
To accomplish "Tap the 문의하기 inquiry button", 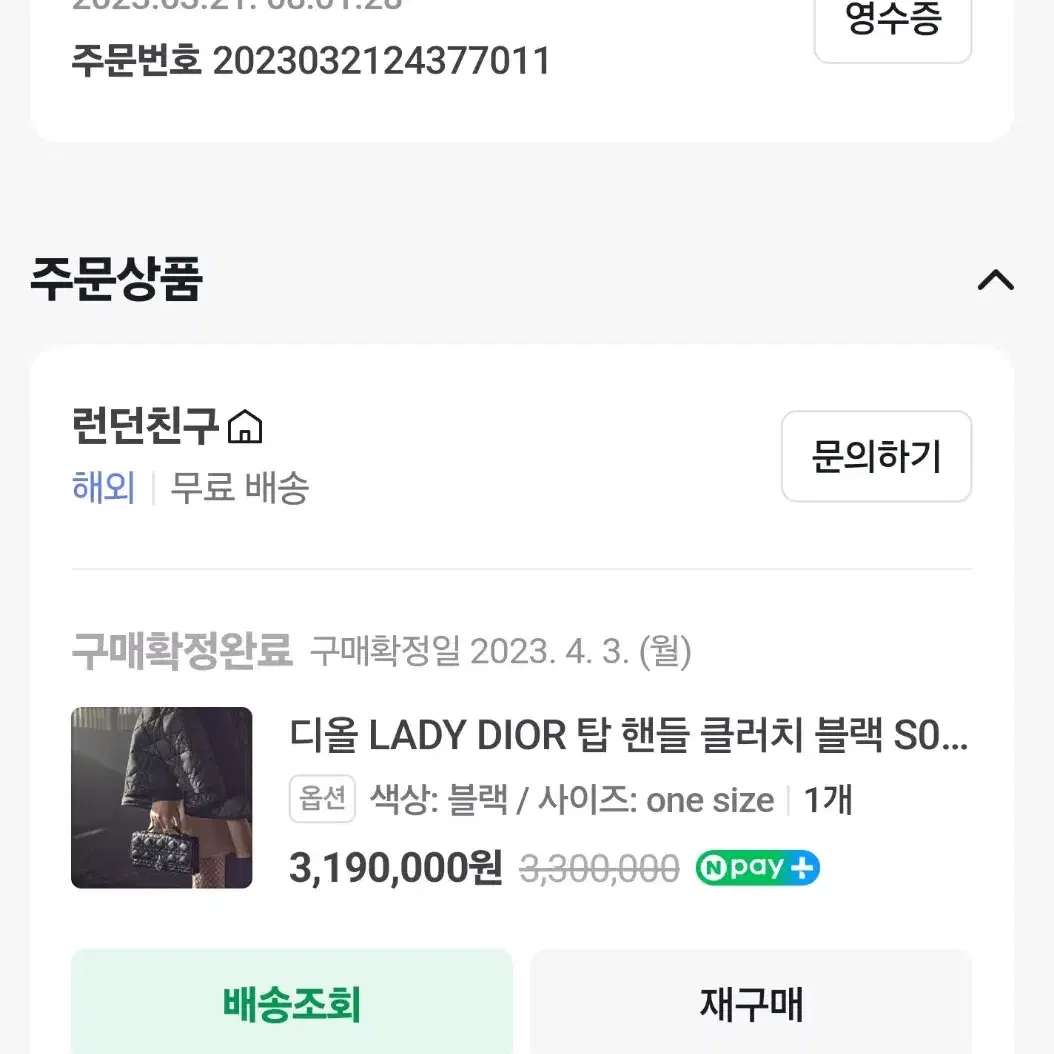I will coord(876,456).
